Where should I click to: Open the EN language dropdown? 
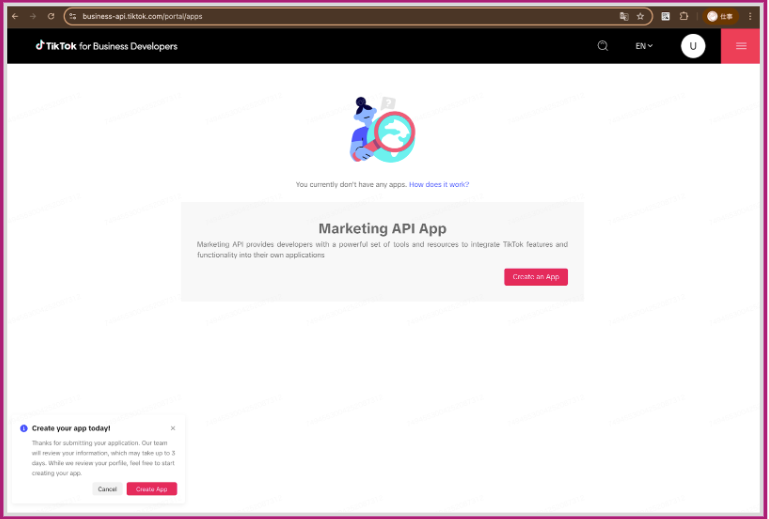643,46
